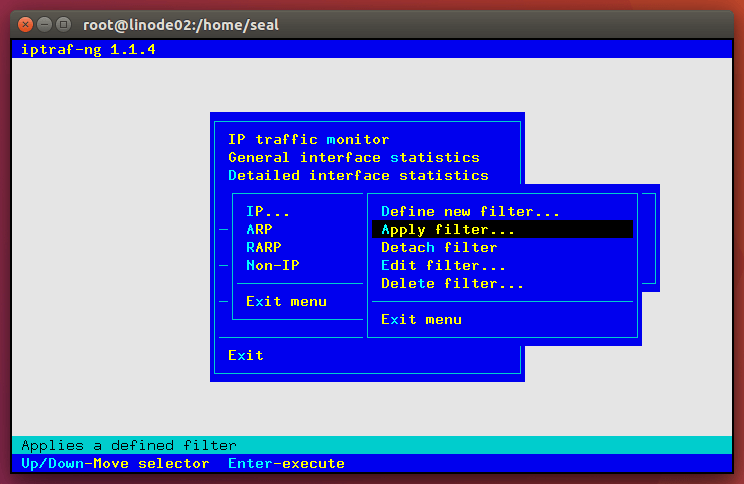This screenshot has height=484, width=744.
Task: Close the terminal window
Action: (x=24, y=23)
